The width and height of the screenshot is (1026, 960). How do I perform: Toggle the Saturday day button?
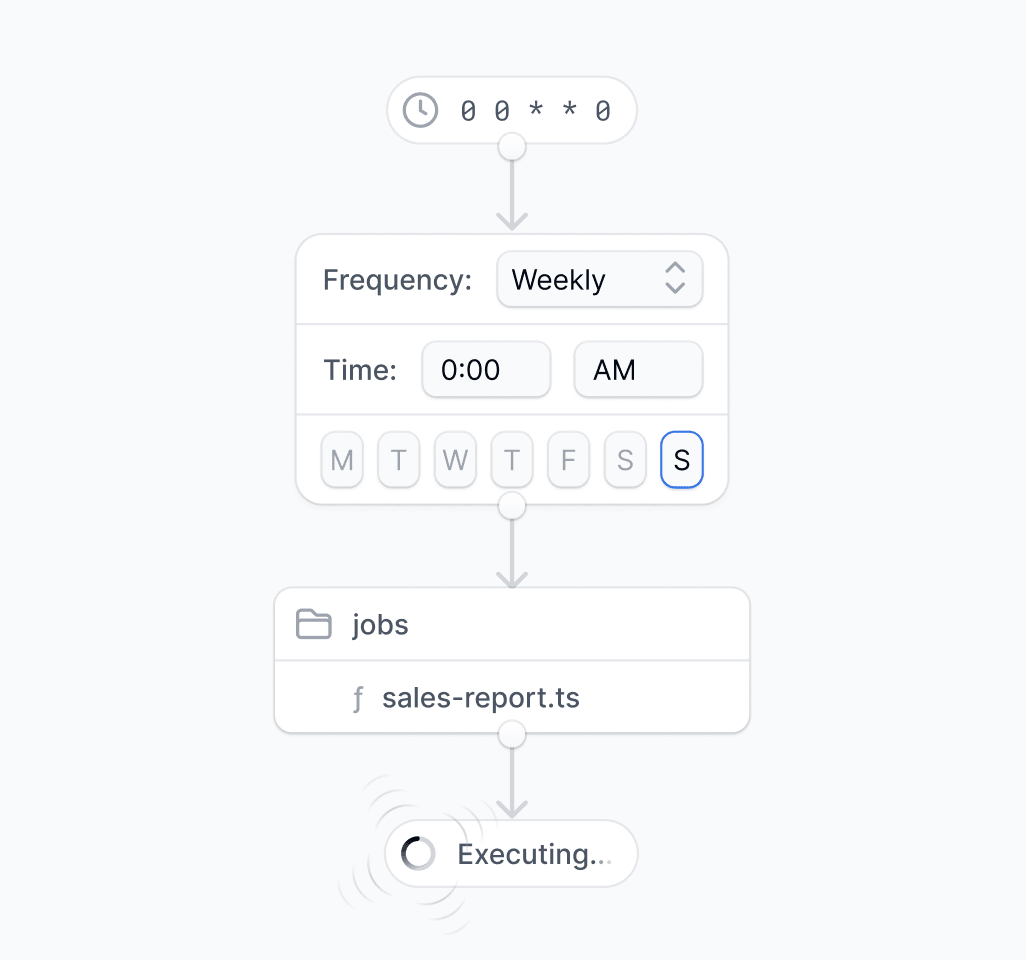(x=625, y=459)
